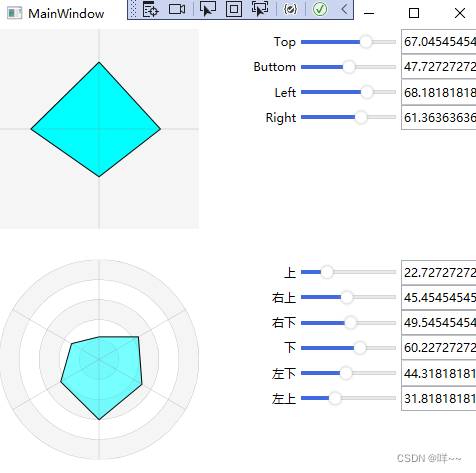The height and width of the screenshot is (473, 476).
Task: Focus the 下 value field showing 60.227
Action: pos(439,348)
